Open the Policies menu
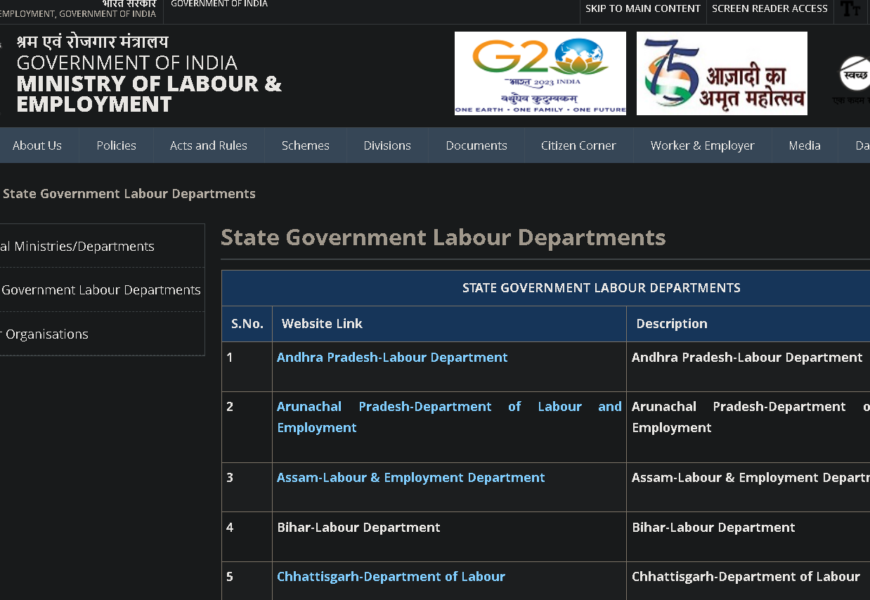Screen dimensions: 870x600 point(117,145)
